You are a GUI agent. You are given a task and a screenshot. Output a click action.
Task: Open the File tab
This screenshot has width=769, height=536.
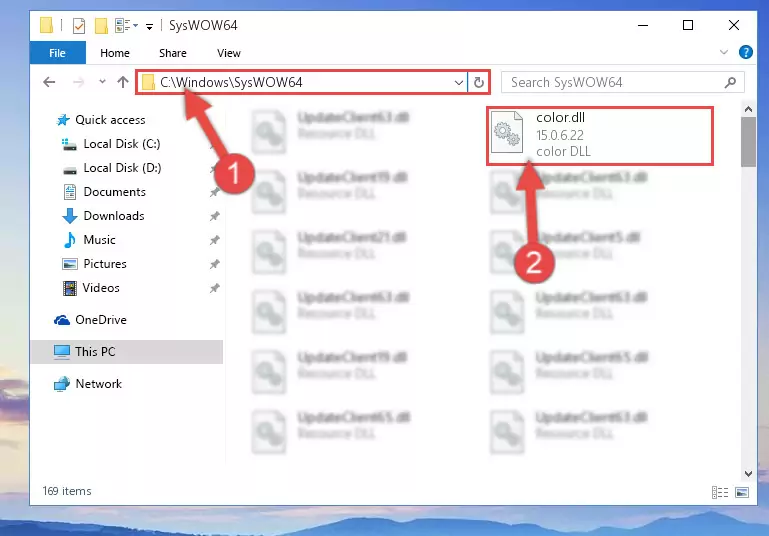pos(57,53)
